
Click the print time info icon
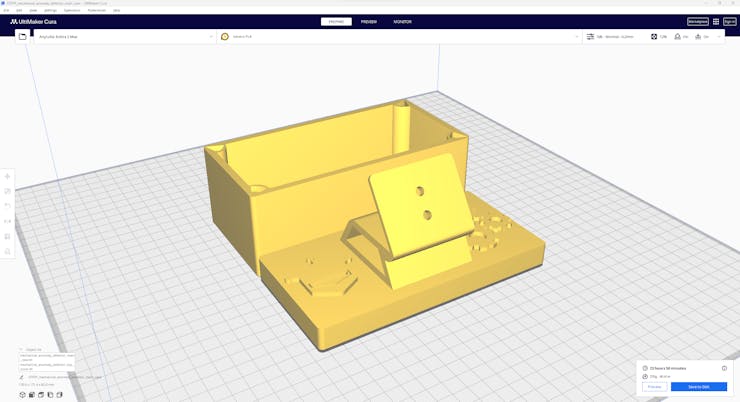coord(724,368)
